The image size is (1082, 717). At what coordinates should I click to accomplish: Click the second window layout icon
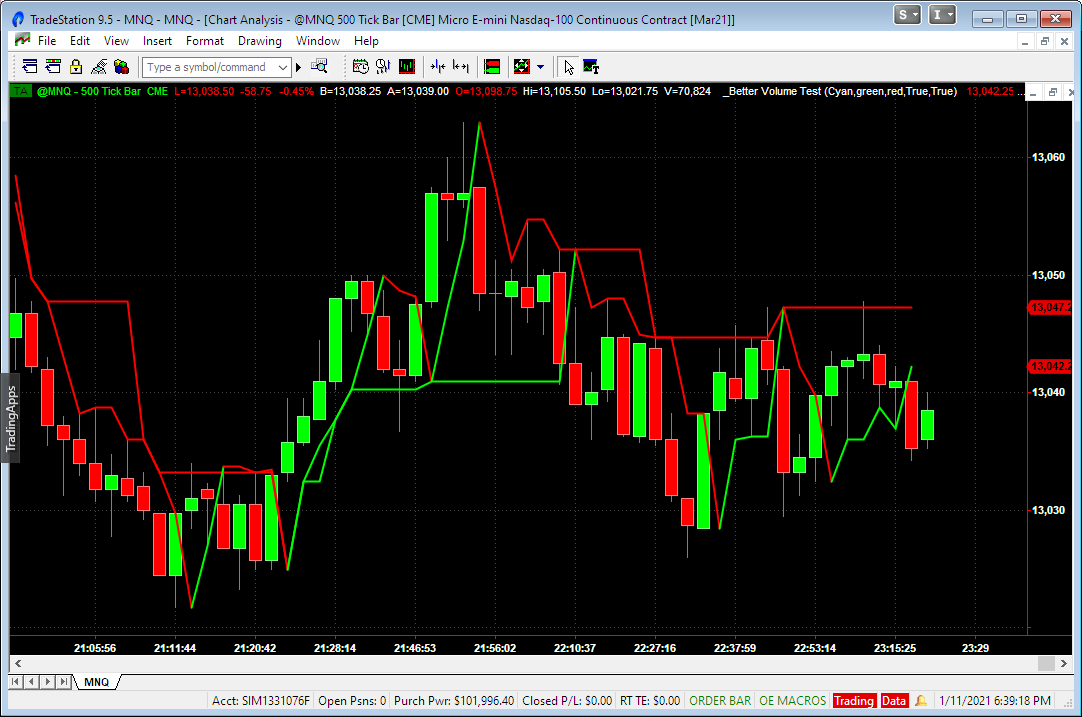pos(53,67)
